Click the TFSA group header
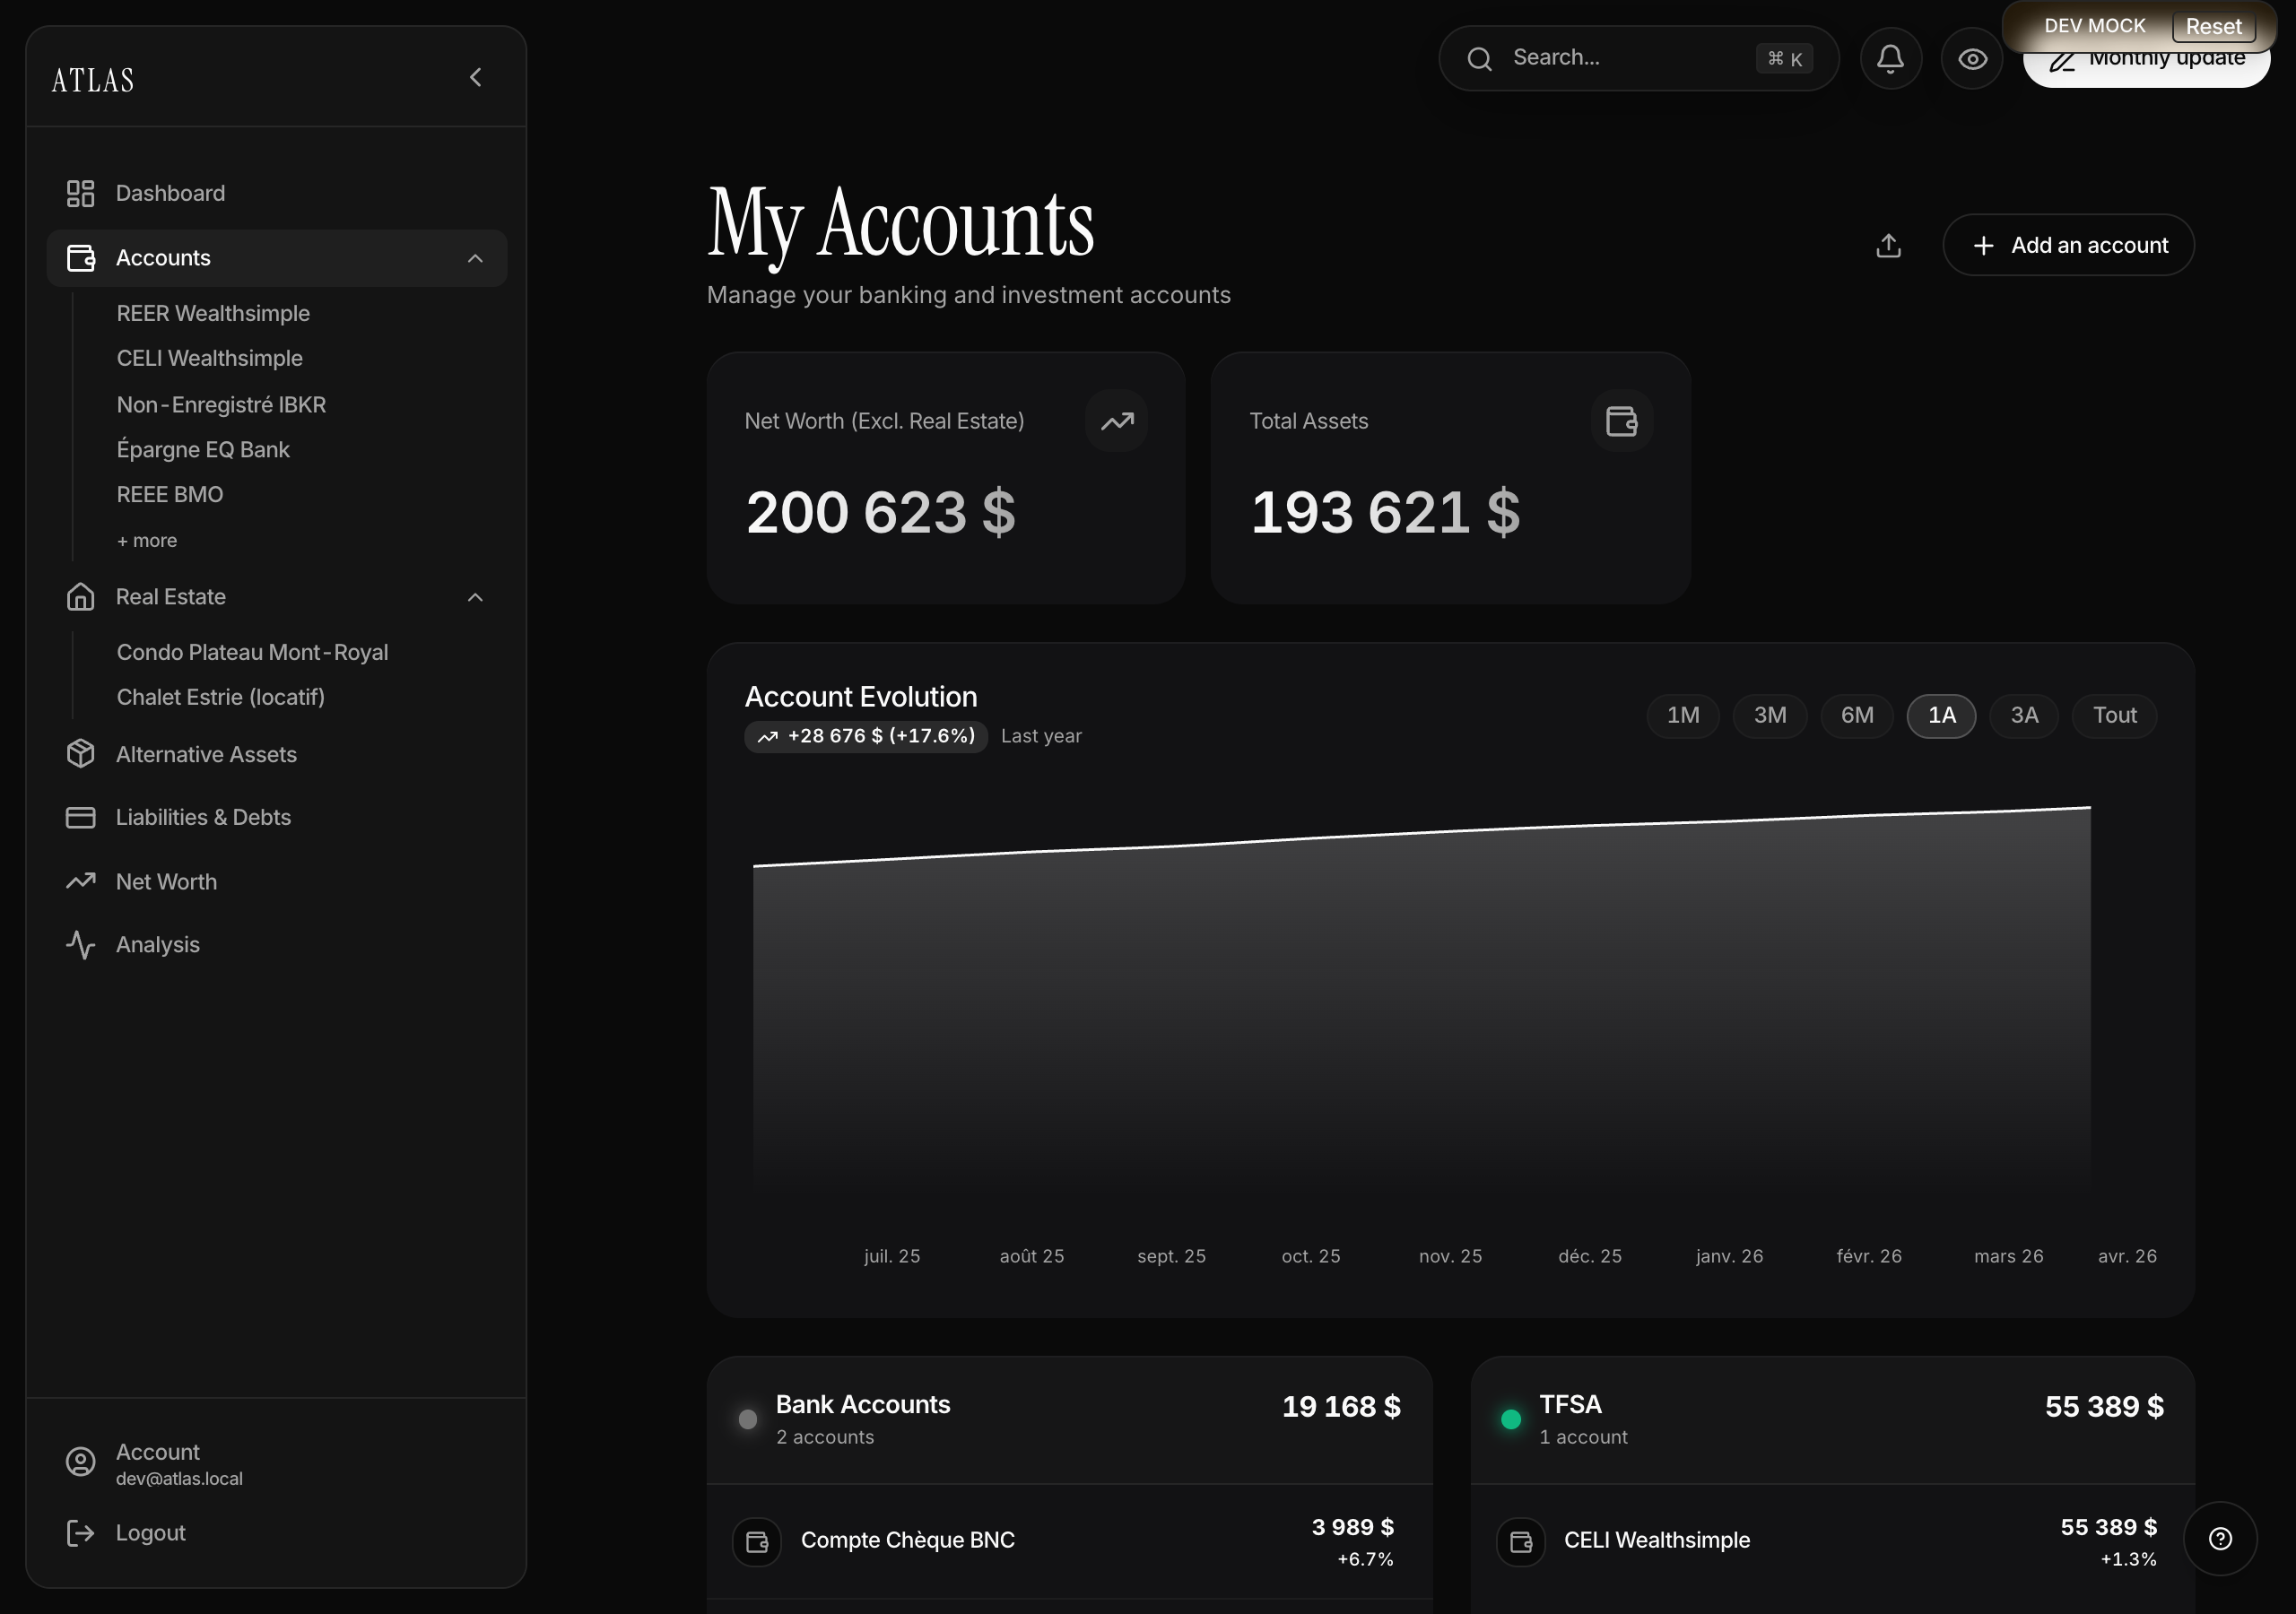Image resolution: width=2296 pixels, height=1614 pixels. coord(1832,1419)
